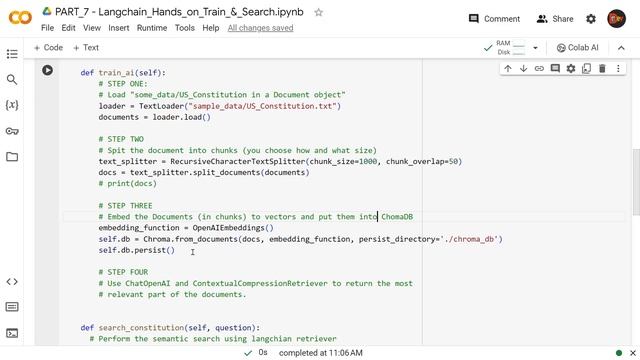Open the Tools menu
640x360 pixels.
184,28
